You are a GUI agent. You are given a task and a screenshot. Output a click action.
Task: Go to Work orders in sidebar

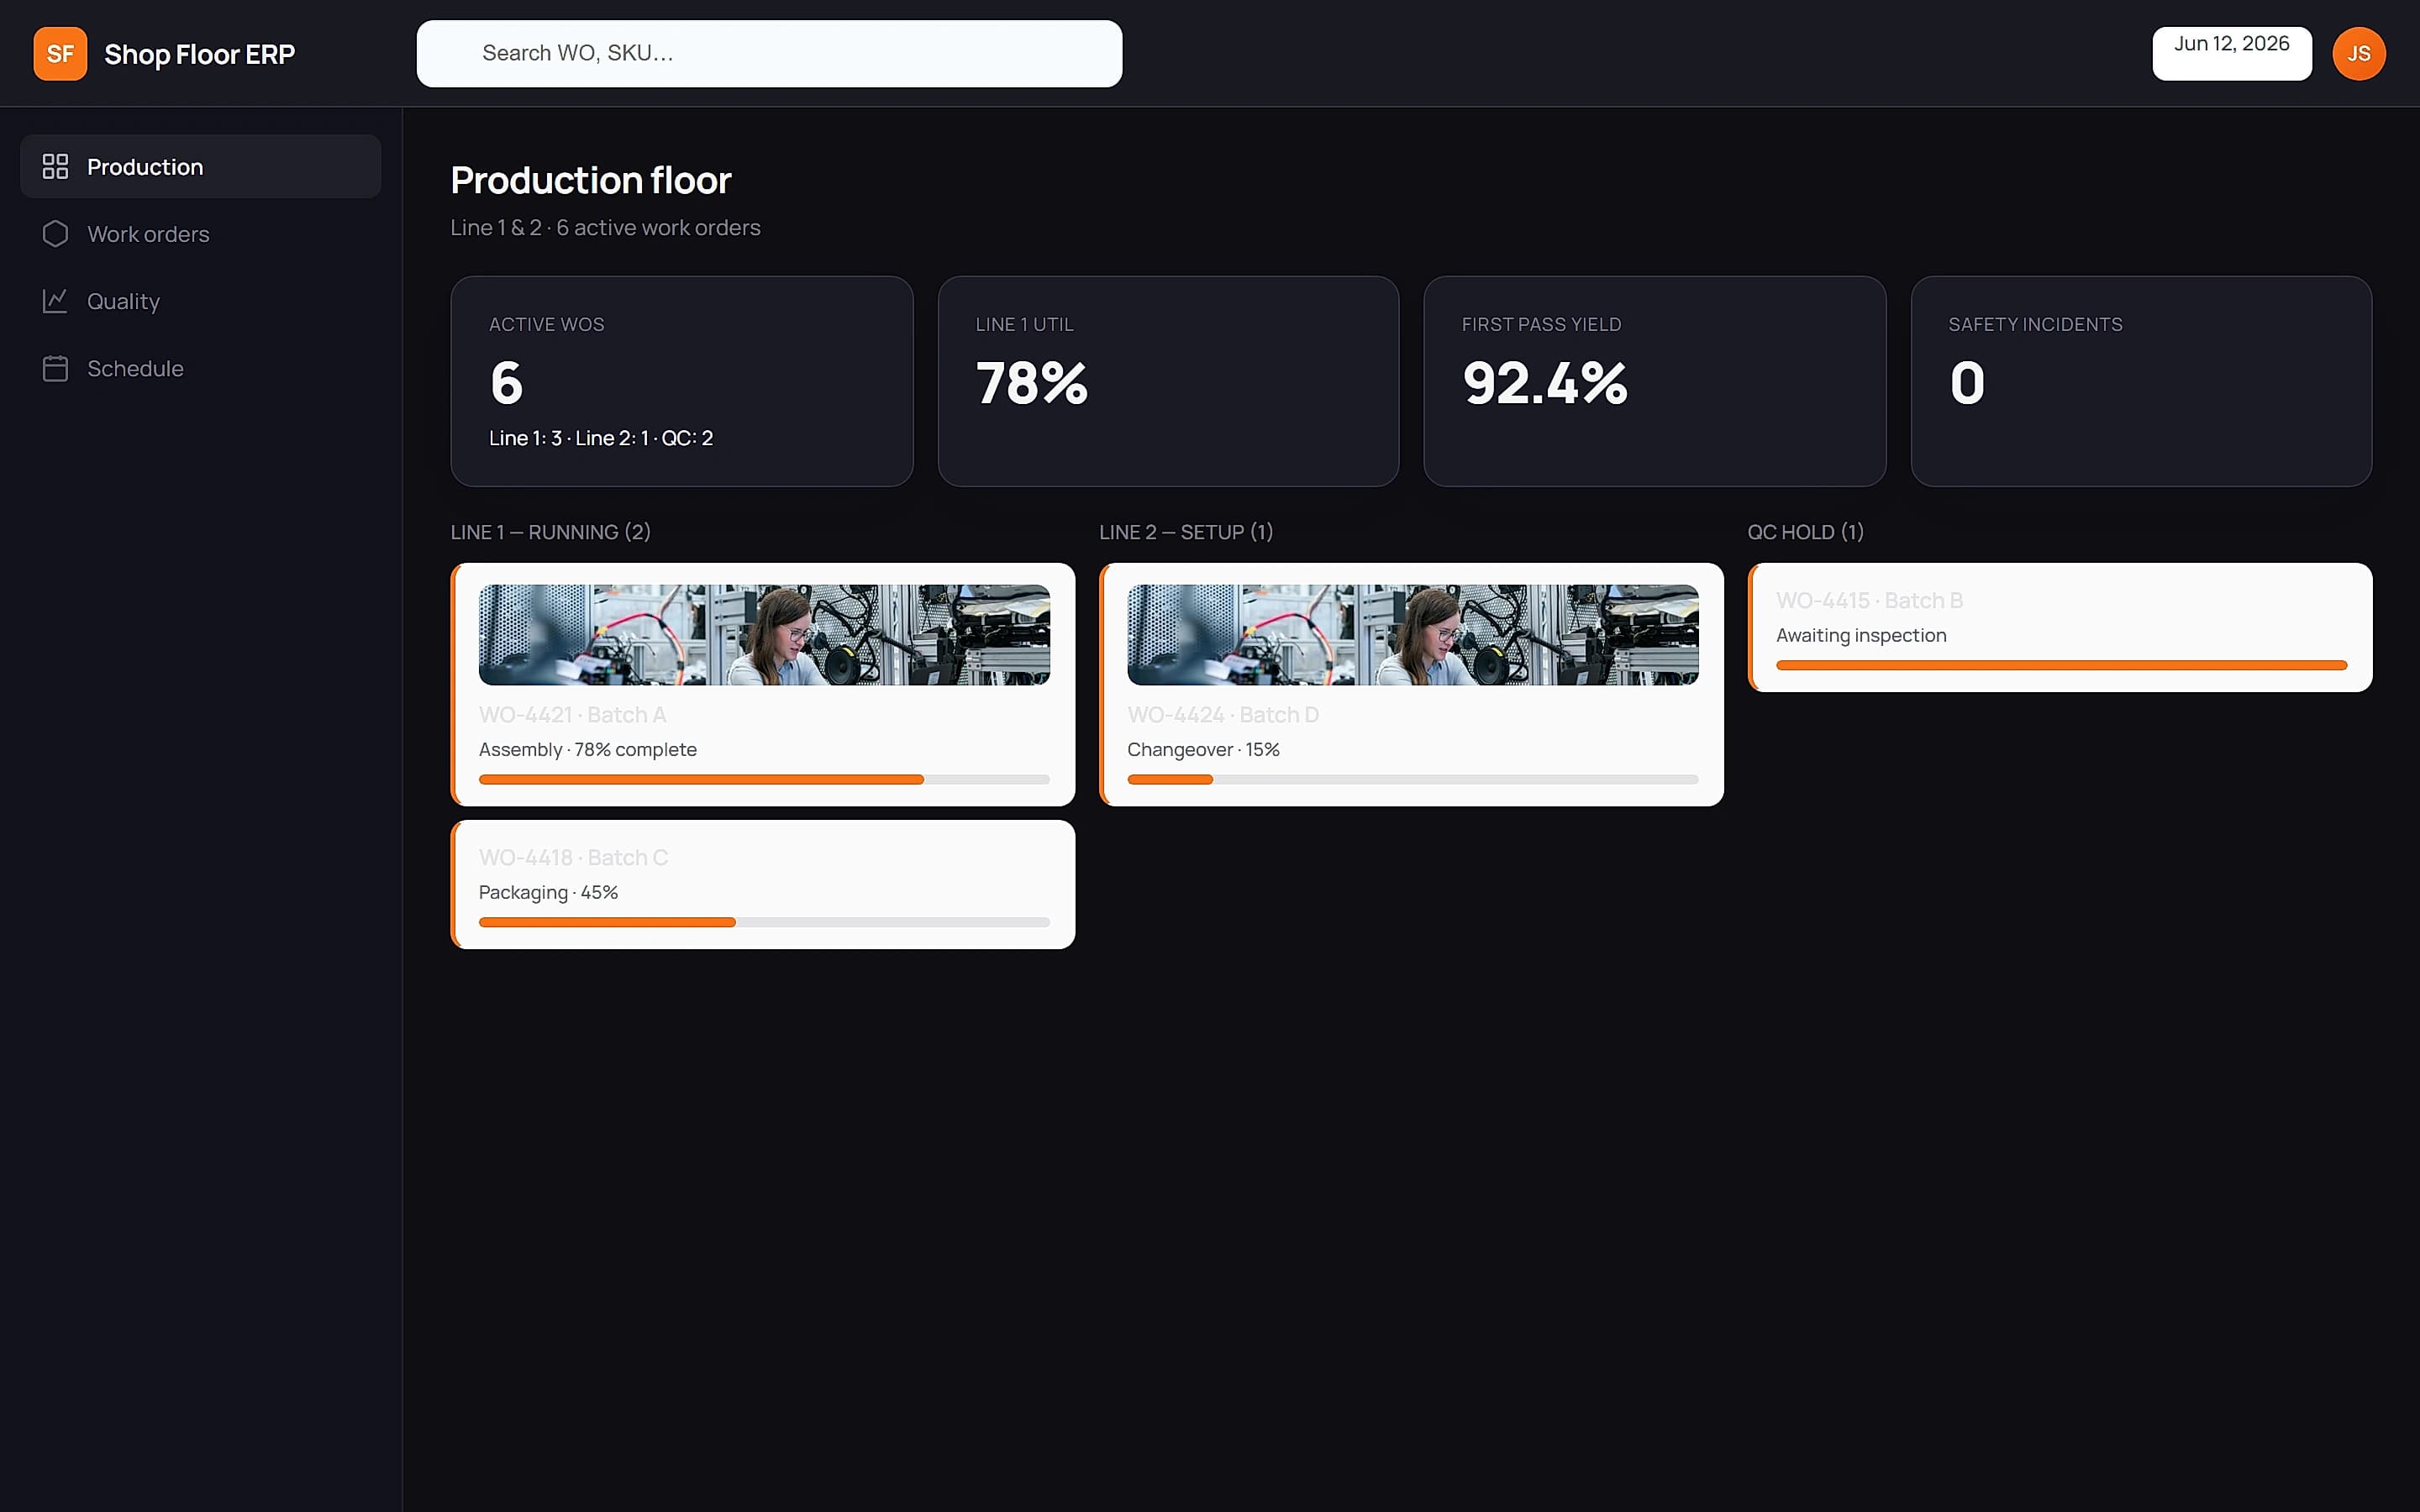[x=200, y=233]
